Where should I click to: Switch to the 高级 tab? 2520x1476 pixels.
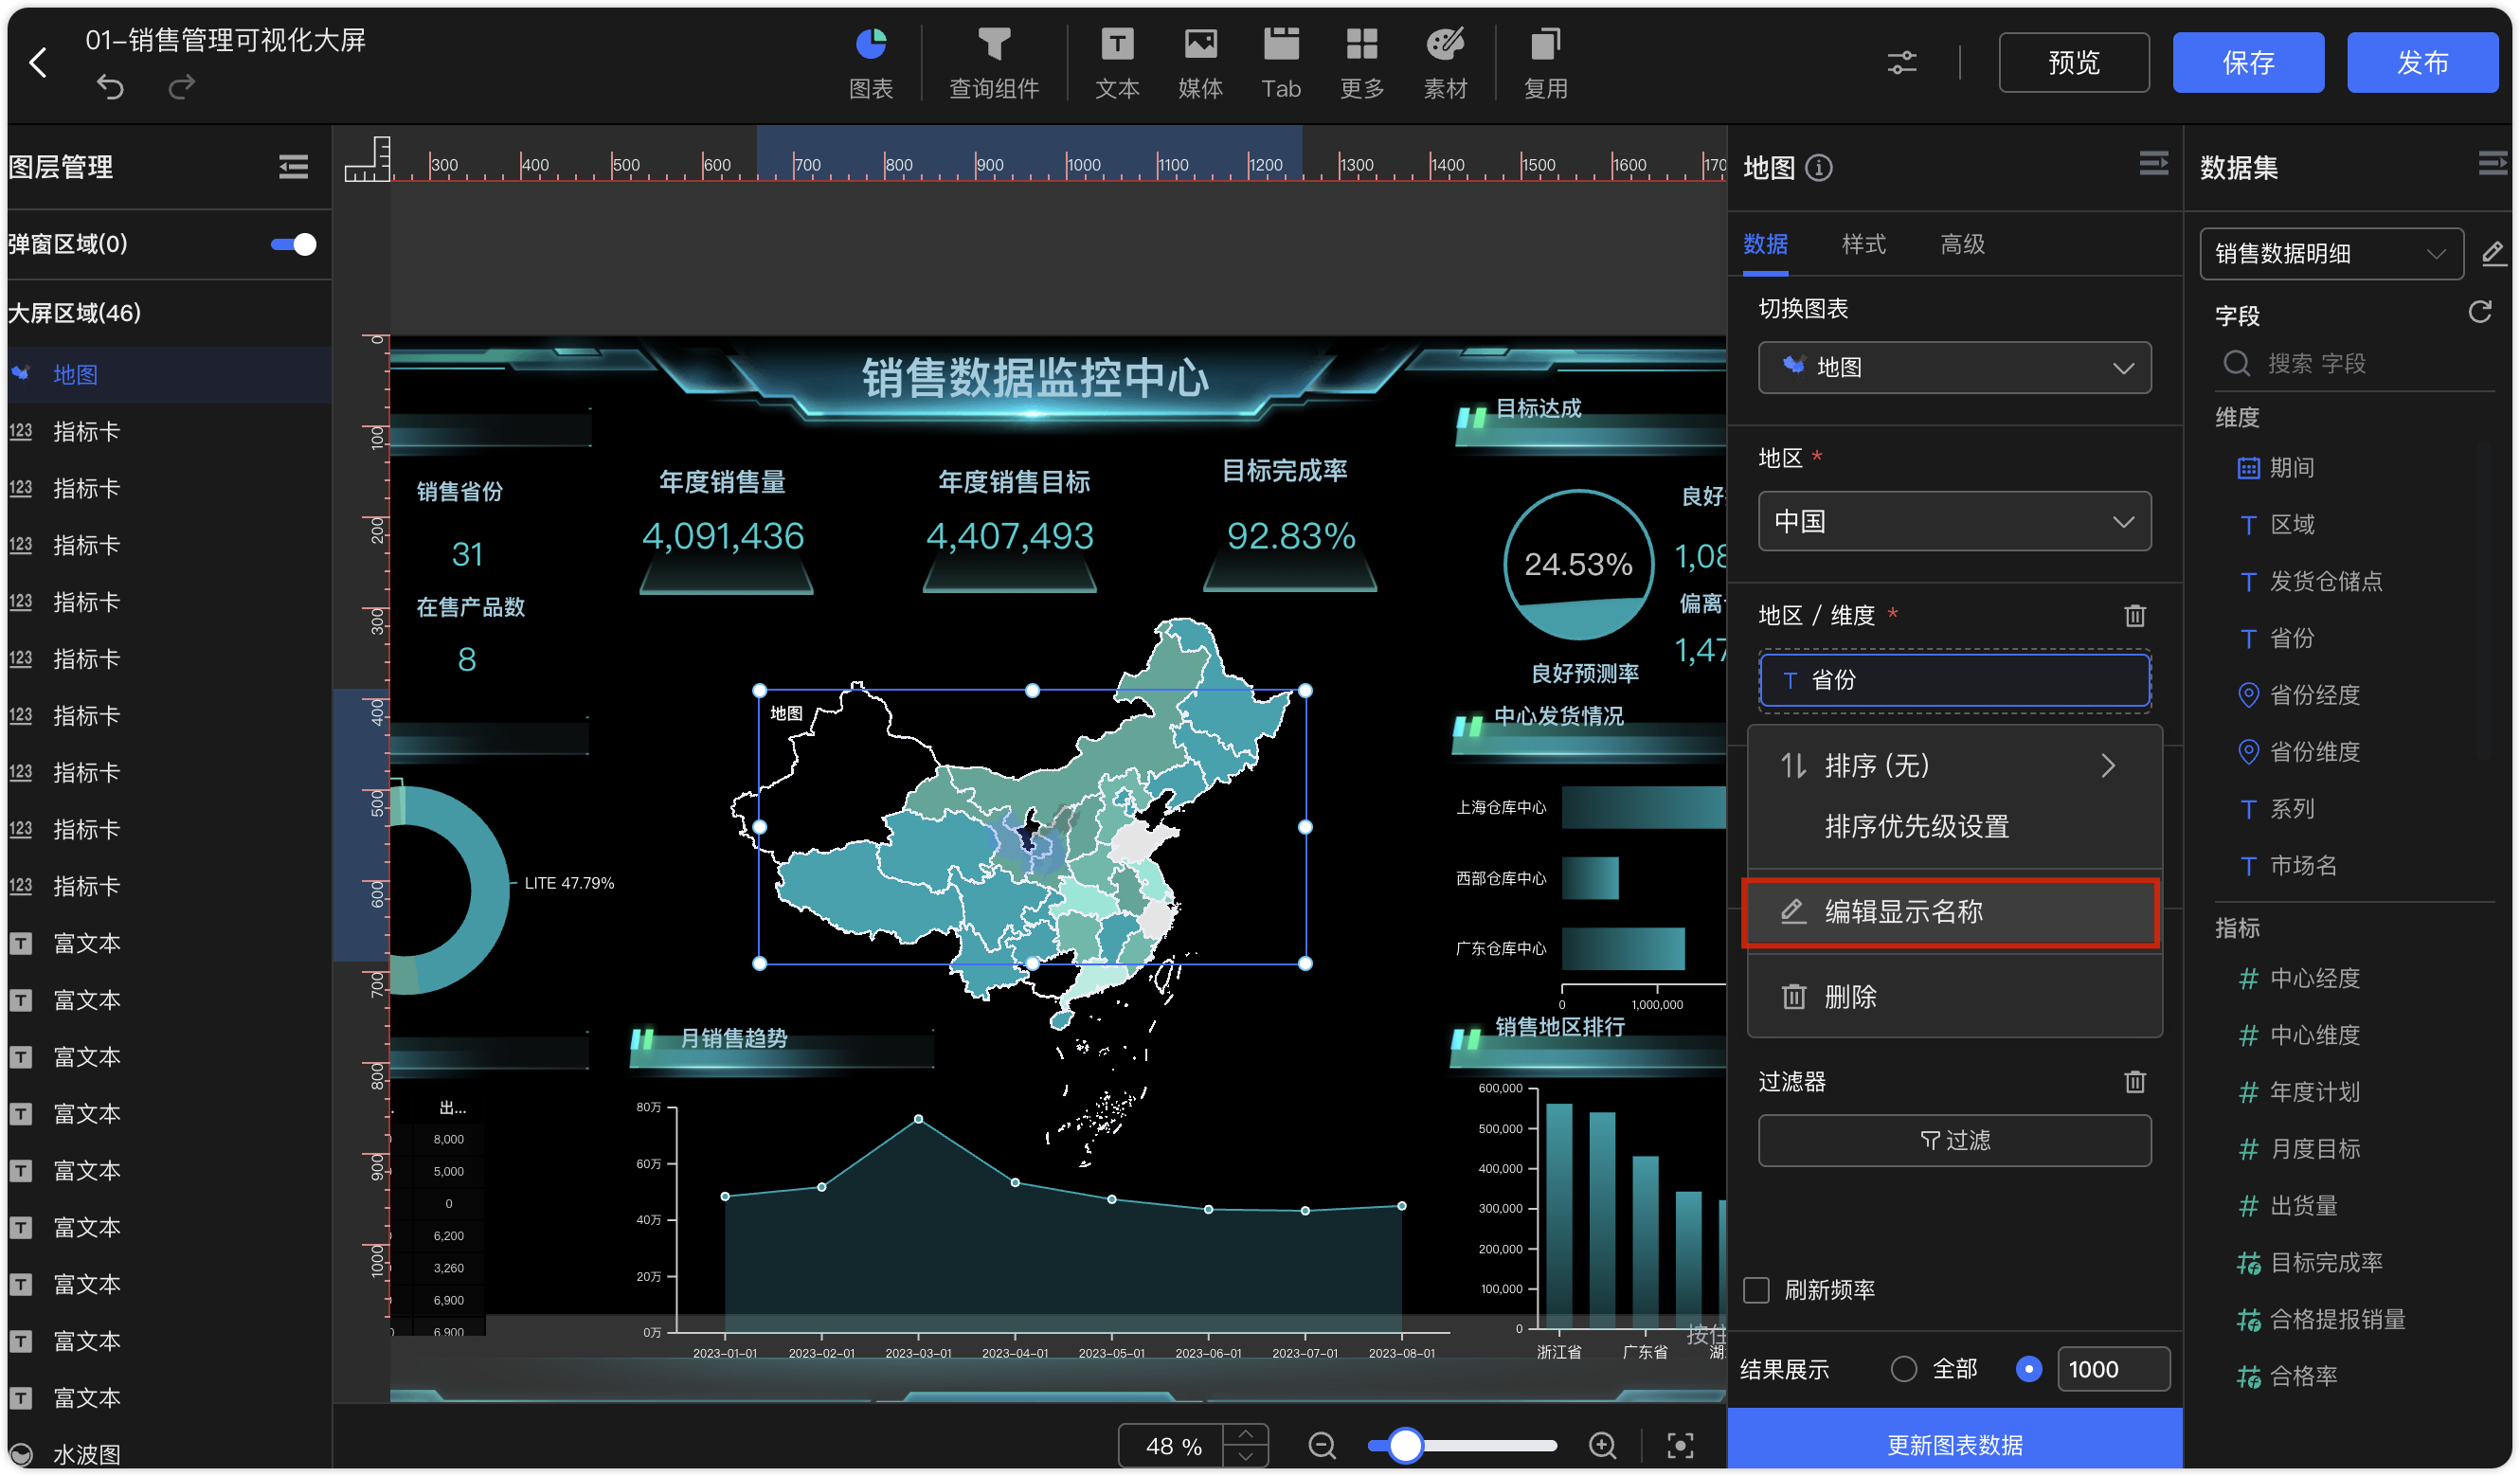(1962, 244)
